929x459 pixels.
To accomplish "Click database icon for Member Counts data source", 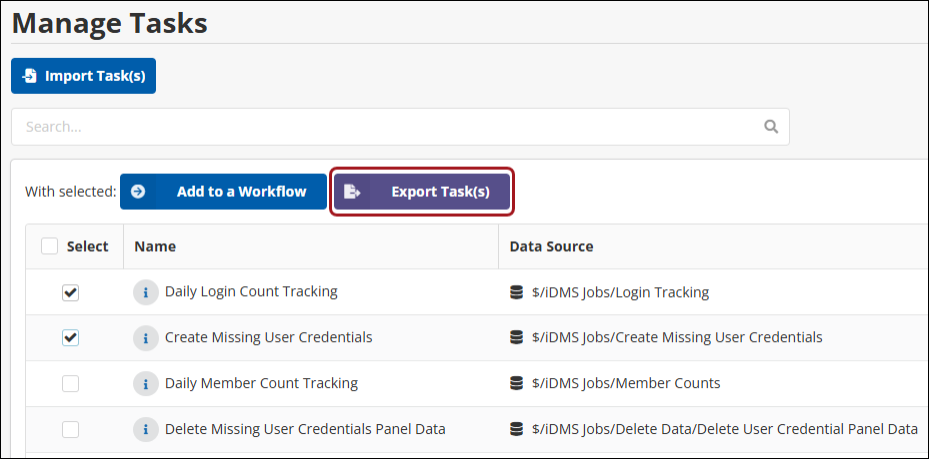I will pos(517,383).
